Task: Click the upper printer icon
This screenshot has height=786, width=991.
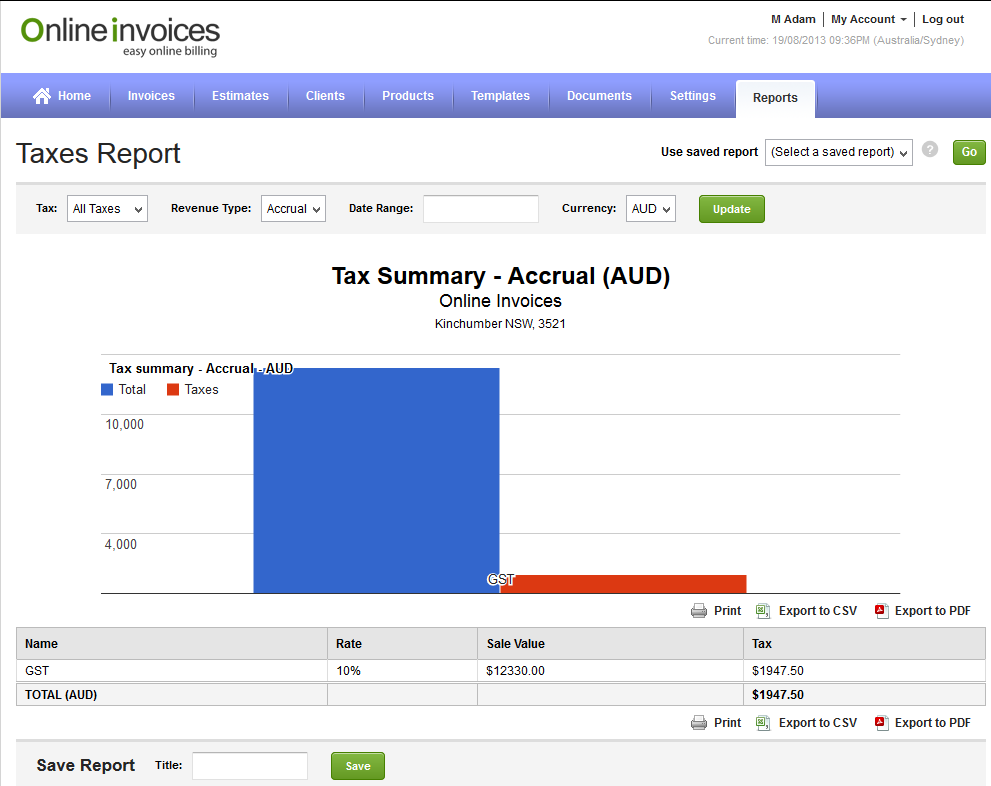Action: (x=699, y=611)
